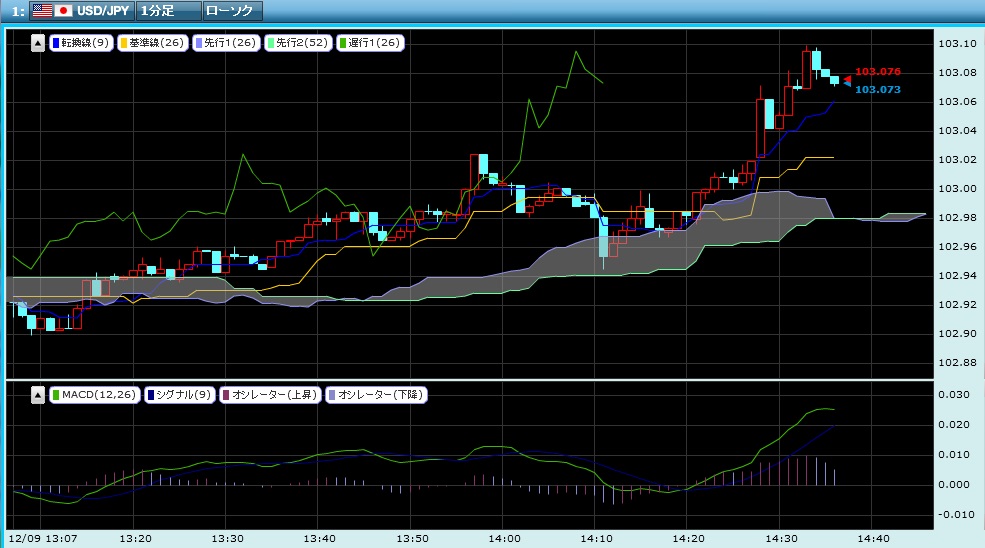Toggle the 遅行1(26) indicator legend
Viewport: 985px width, 548px height.
pyautogui.click(x=370, y=43)
